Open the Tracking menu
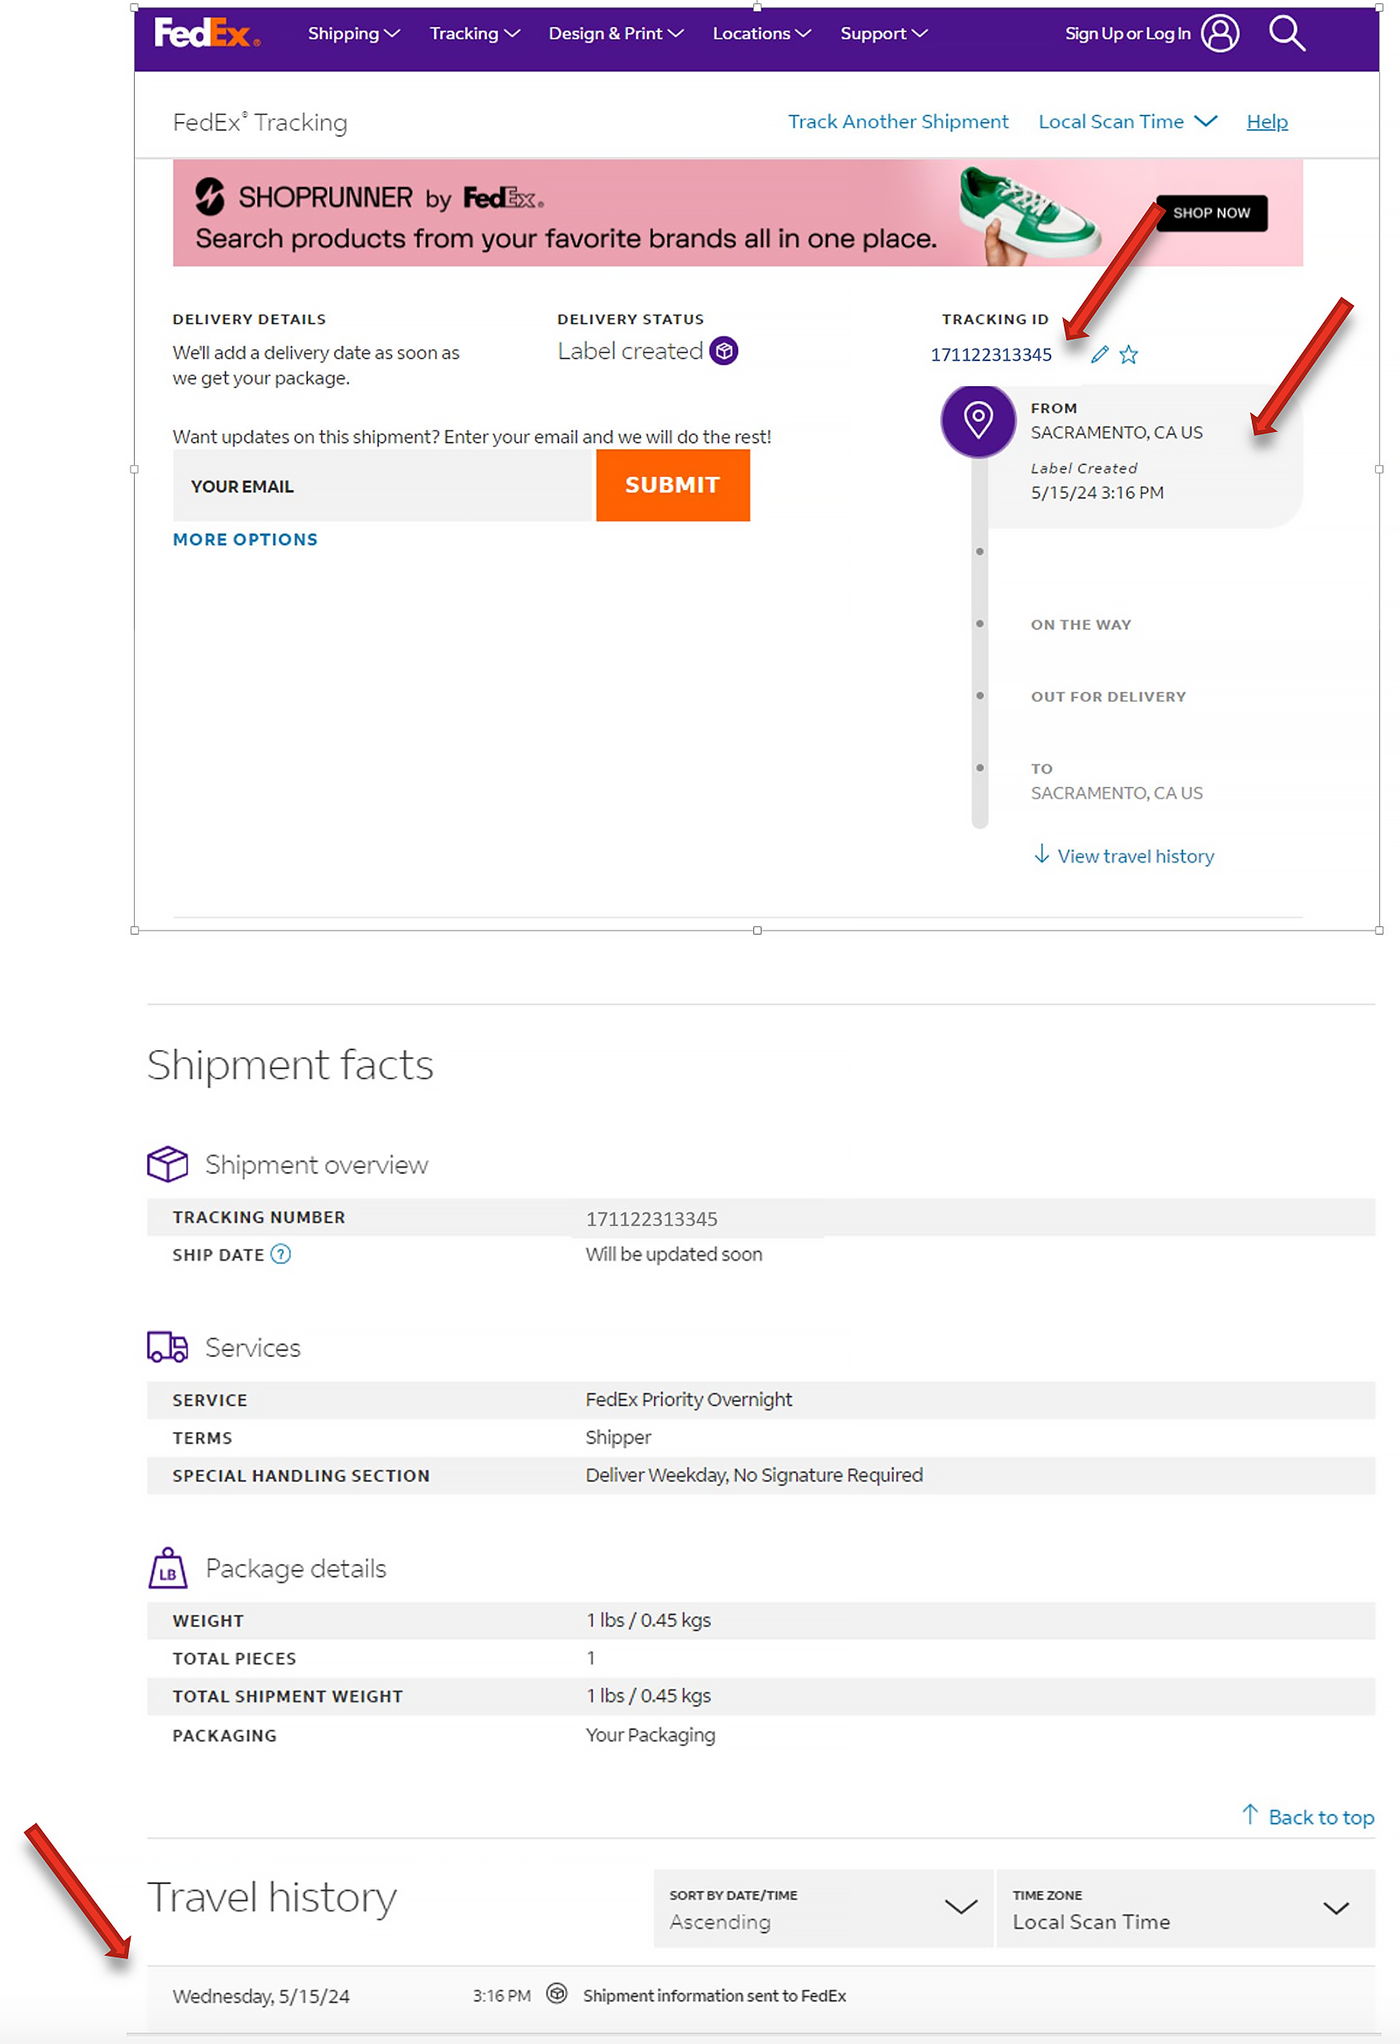 coord(475,33)
